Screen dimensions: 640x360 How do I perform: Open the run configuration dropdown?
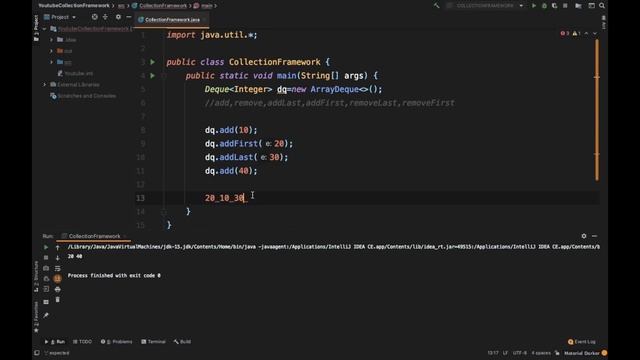coord(485,6)
